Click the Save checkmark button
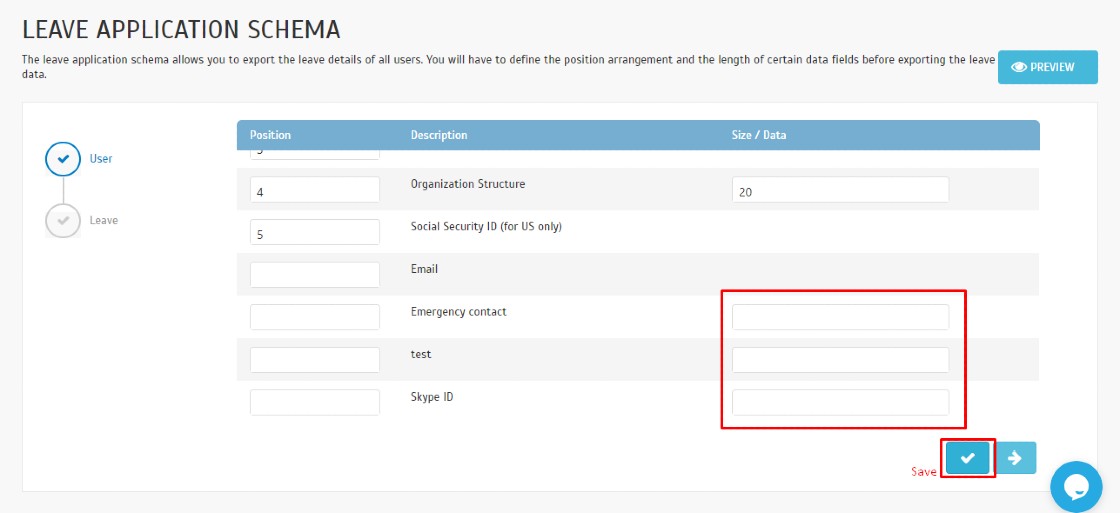 tap(967, 457)
